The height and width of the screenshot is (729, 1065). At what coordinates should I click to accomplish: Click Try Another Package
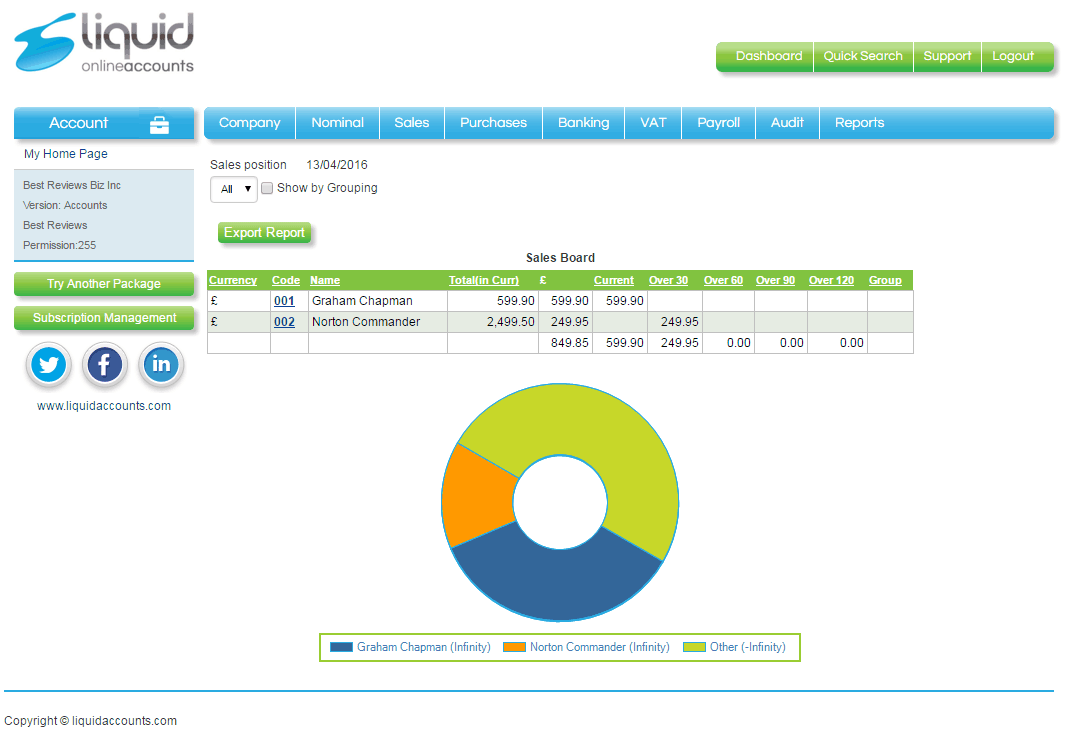click(104, 284)
